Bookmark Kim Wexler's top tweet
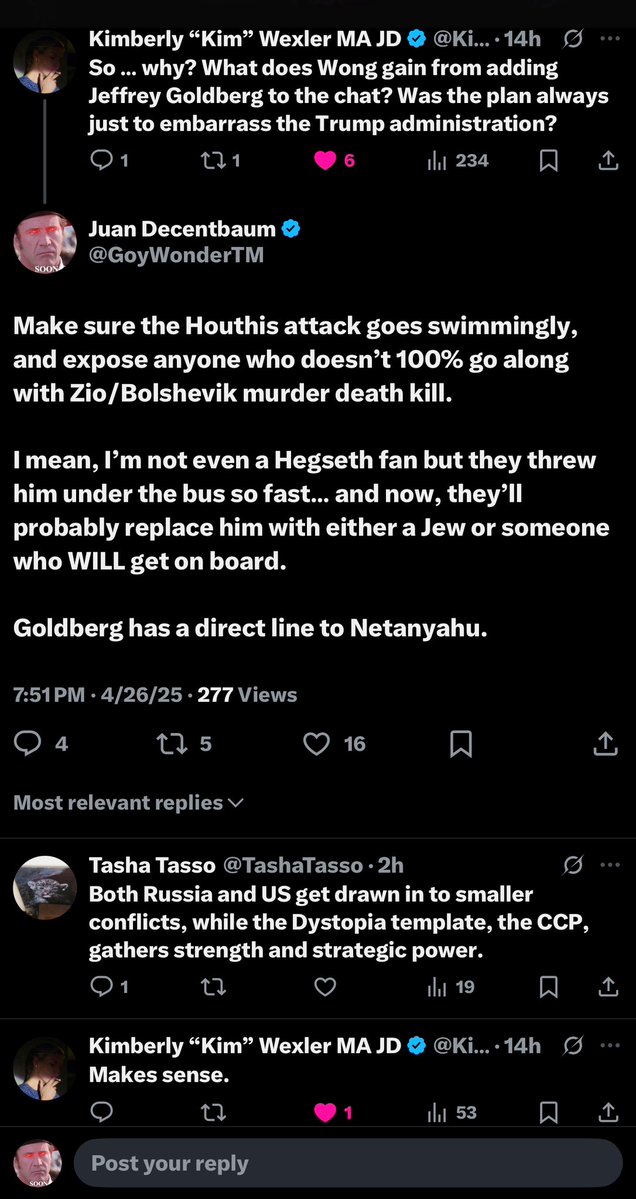Screen dimensions: 636x1199 (x=548, y=160)
